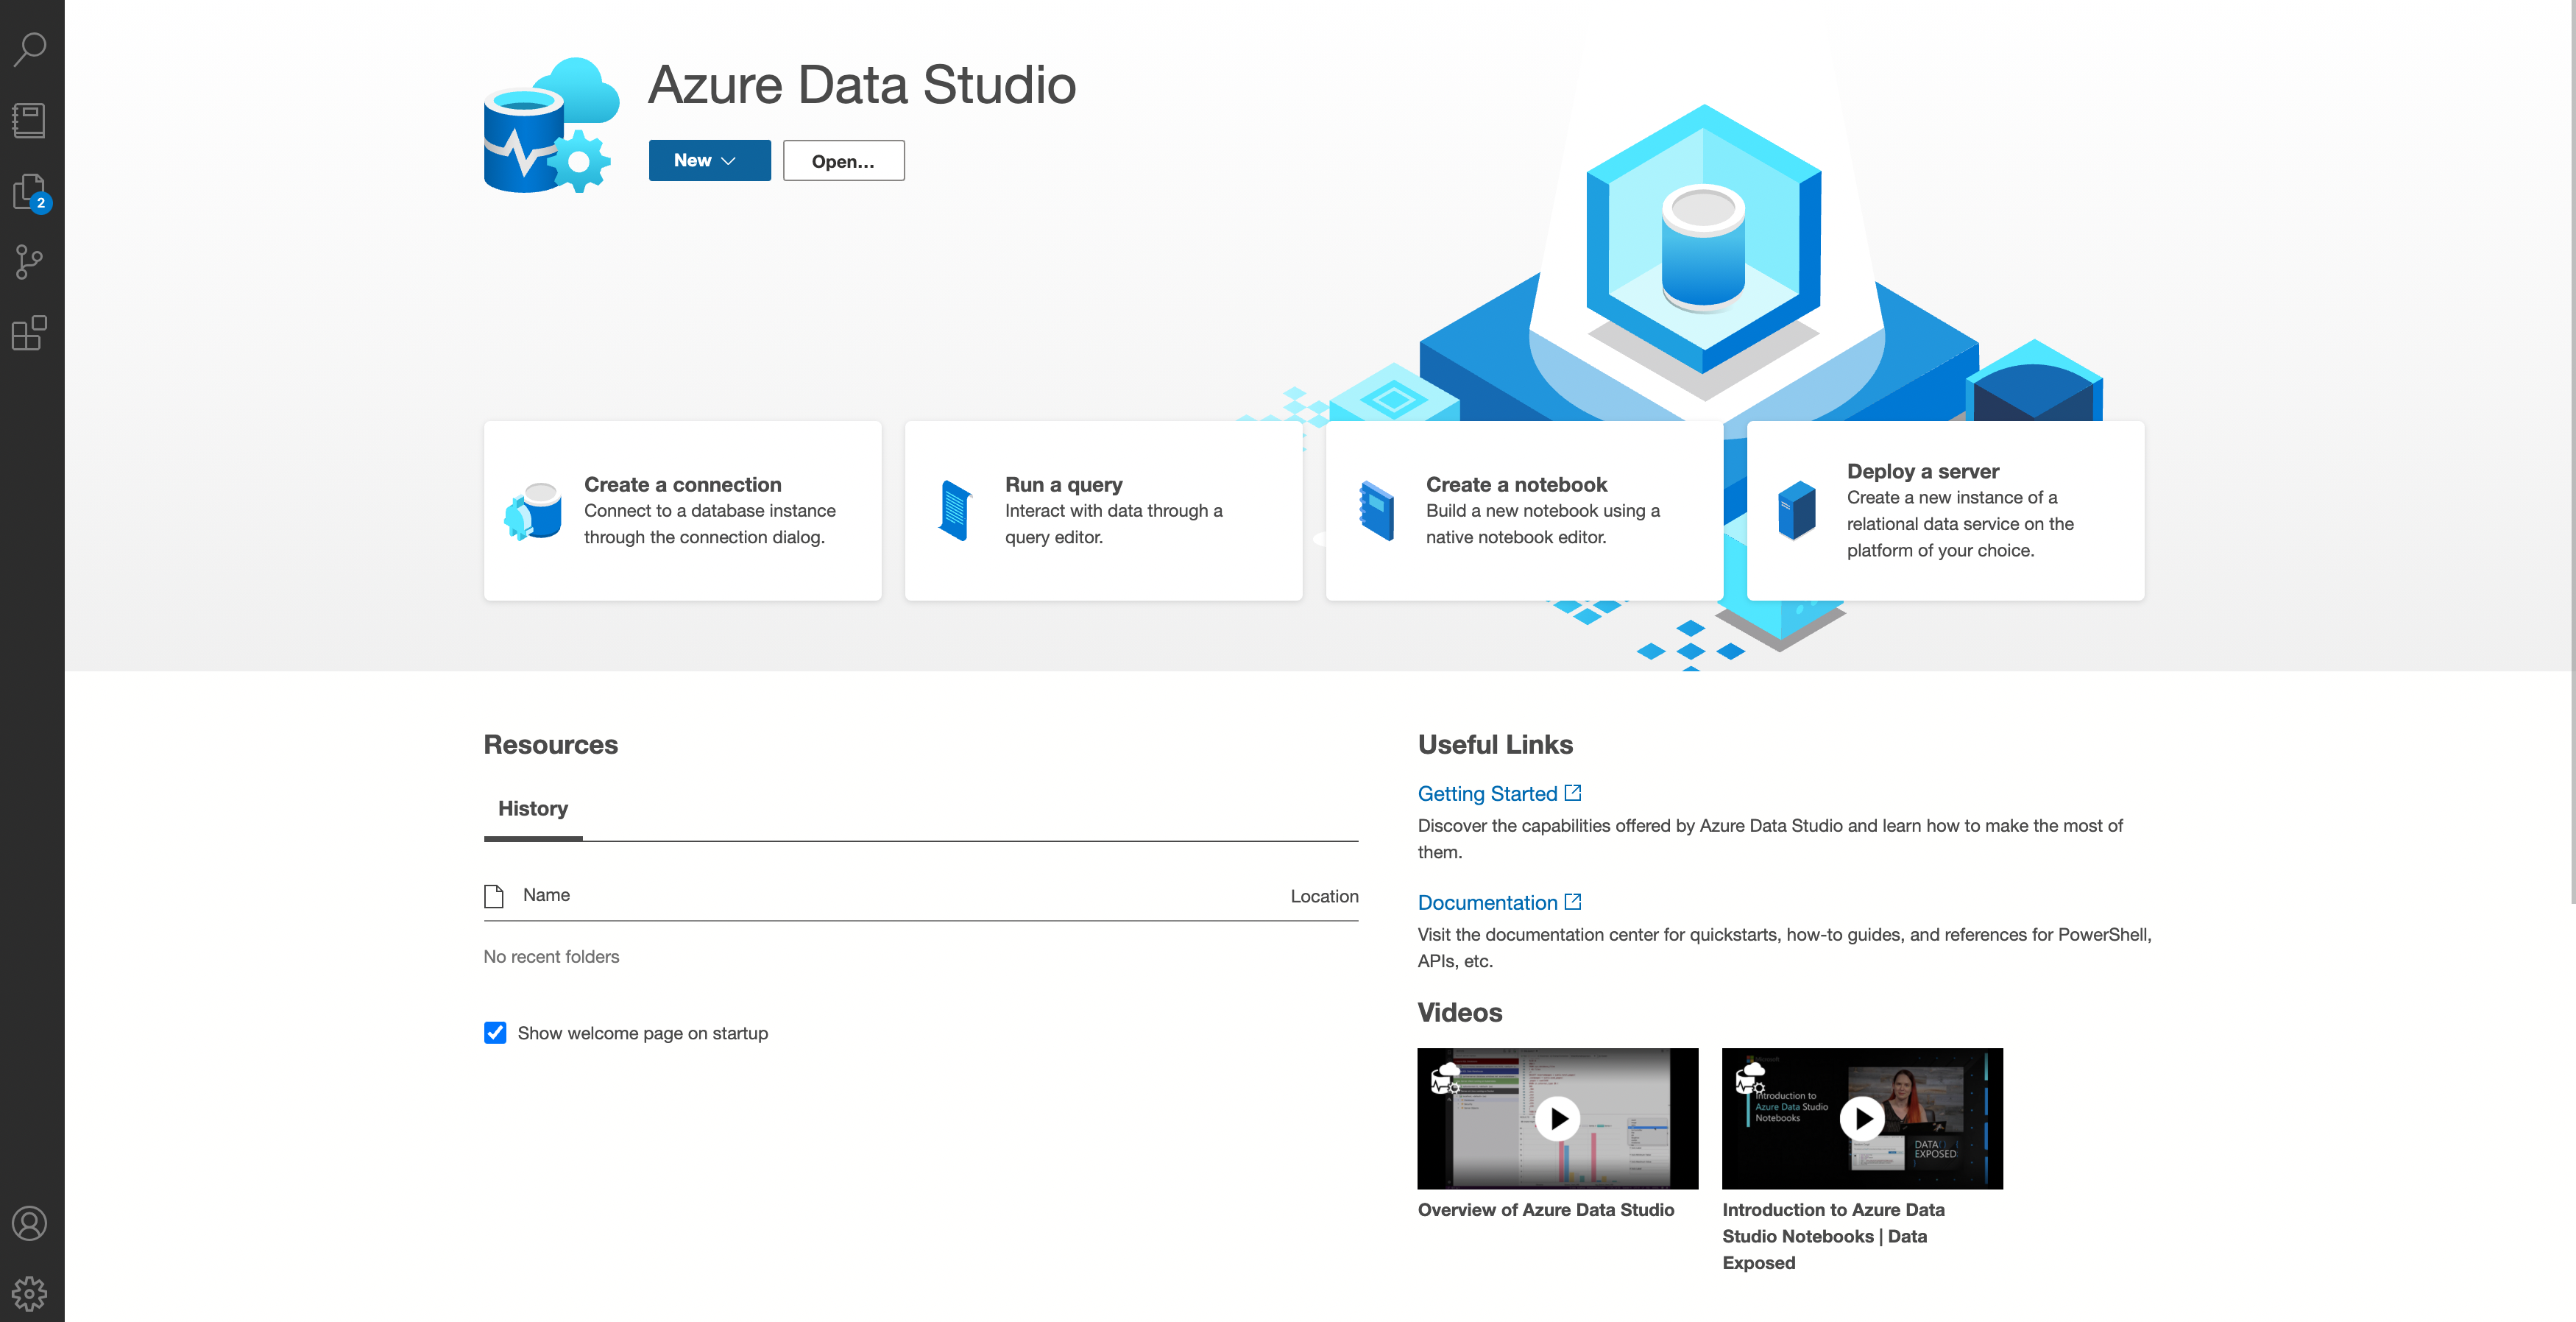Expand the New dropdown button
Screen dimensions: 2576x1322
click(x=709, y=161)
